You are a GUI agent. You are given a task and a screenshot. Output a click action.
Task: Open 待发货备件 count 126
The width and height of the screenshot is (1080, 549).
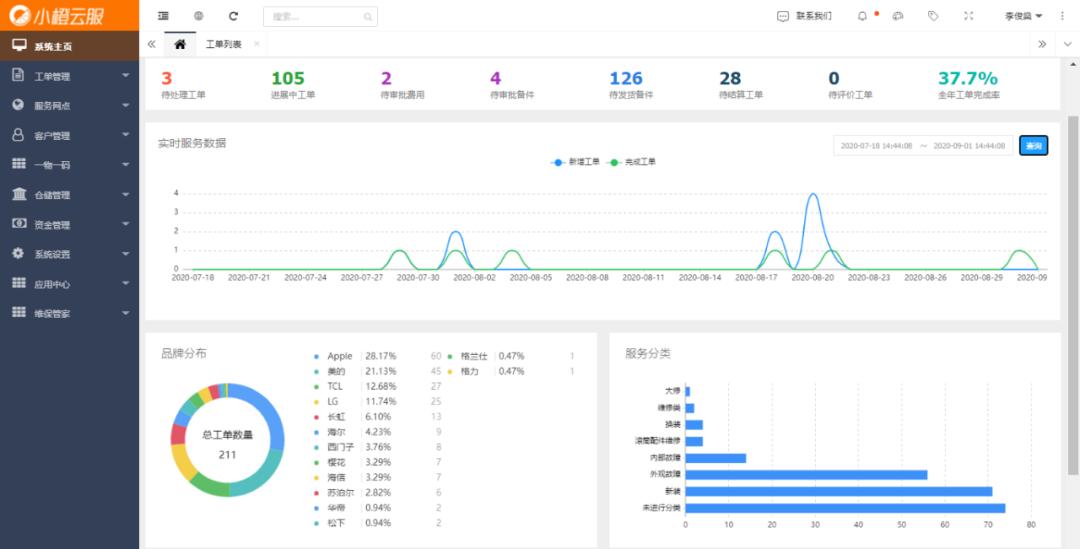coord(626,79)
